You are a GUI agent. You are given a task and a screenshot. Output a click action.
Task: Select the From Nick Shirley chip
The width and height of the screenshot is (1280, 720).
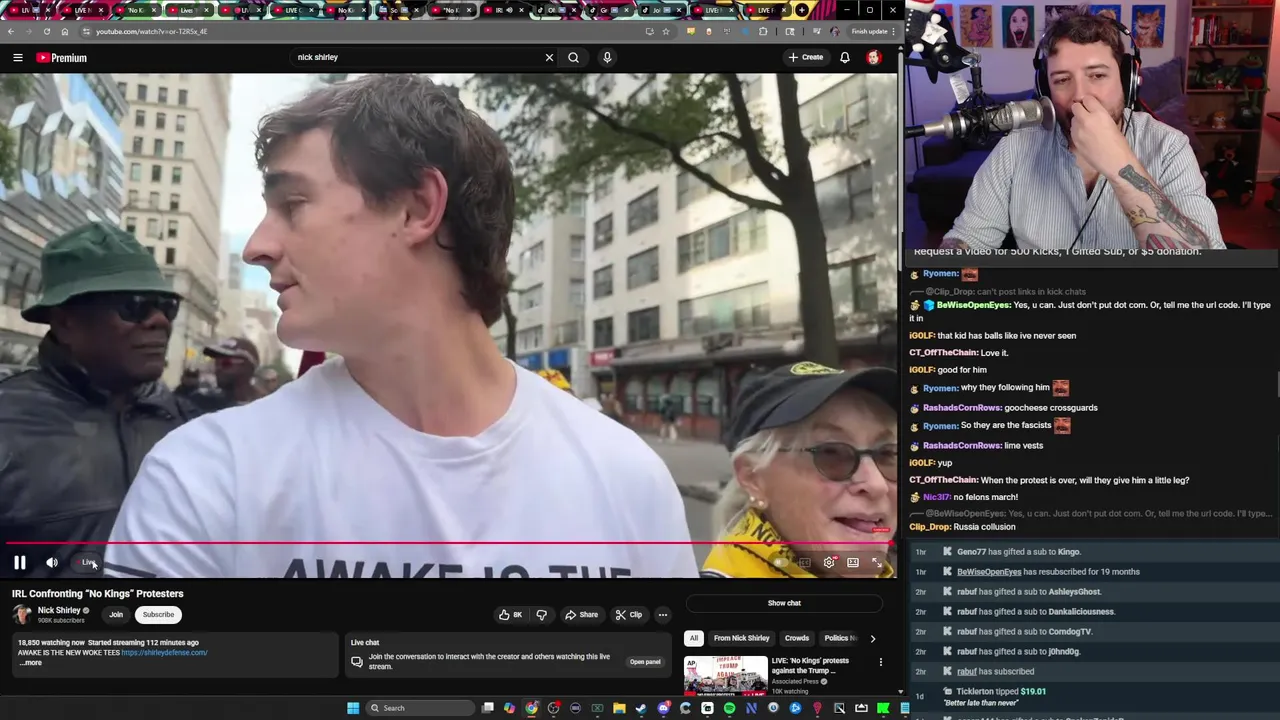(742, 638)
